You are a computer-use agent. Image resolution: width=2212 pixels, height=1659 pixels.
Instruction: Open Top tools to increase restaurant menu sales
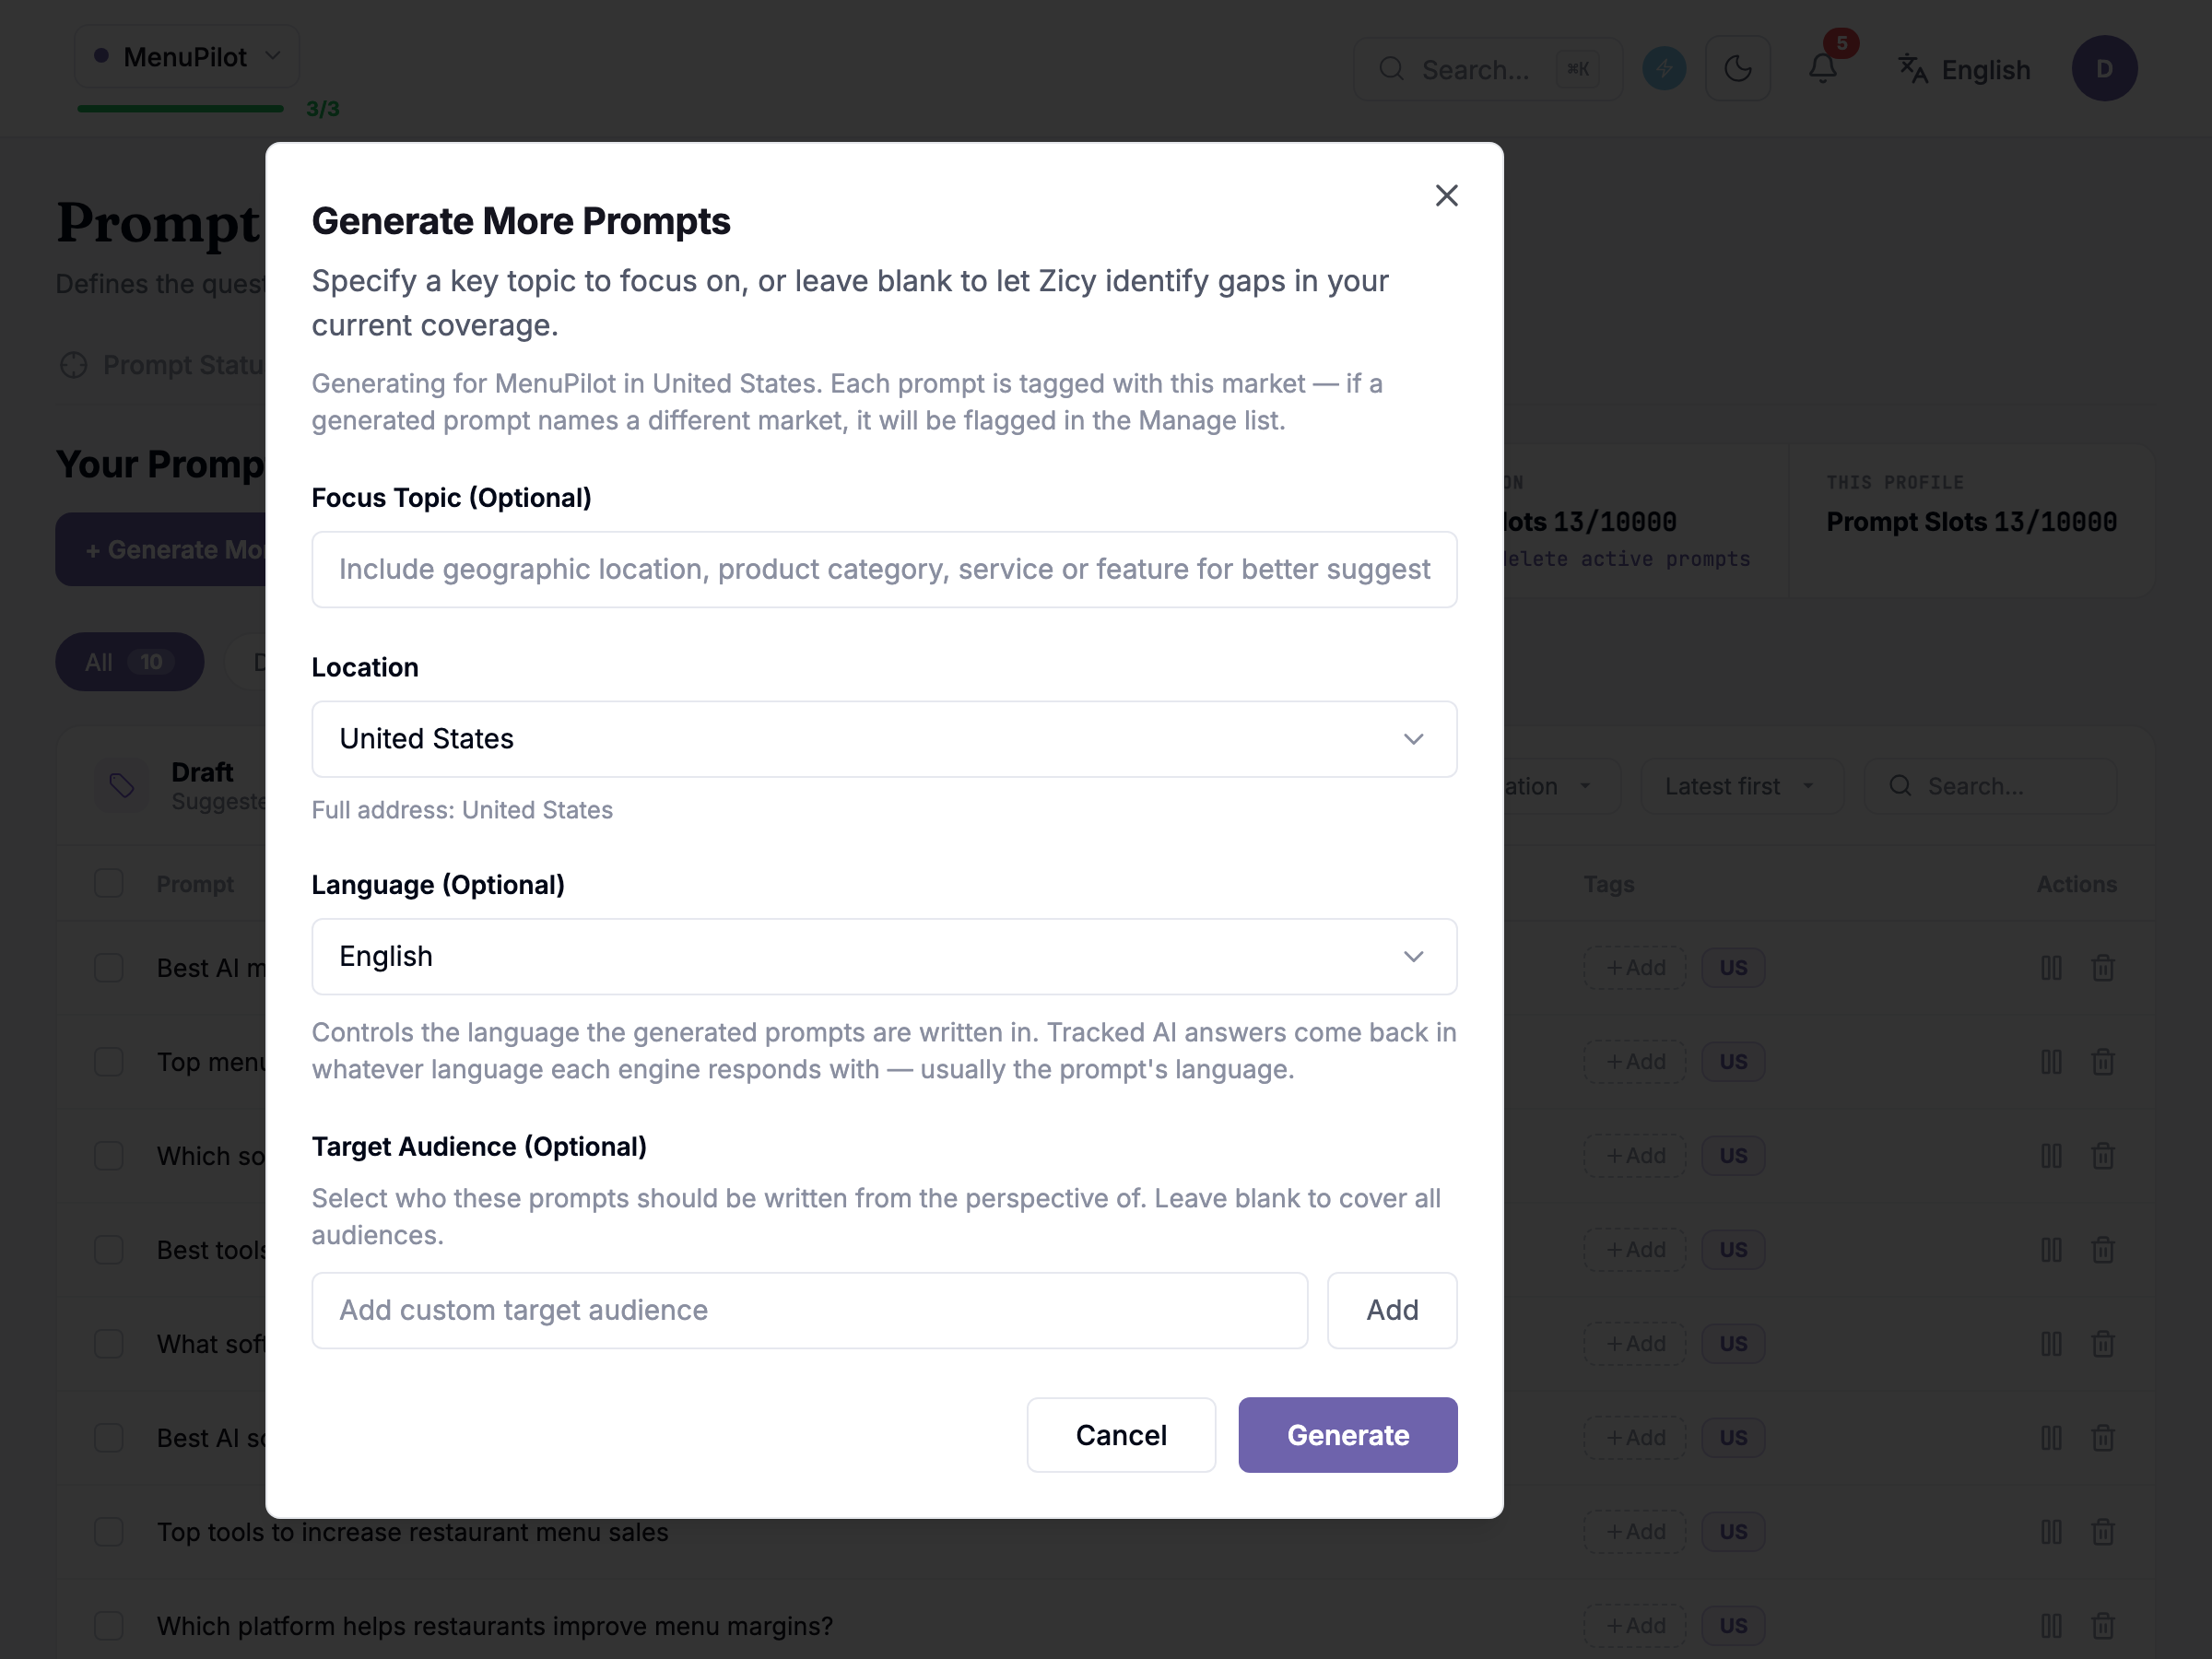[412, 1532]
